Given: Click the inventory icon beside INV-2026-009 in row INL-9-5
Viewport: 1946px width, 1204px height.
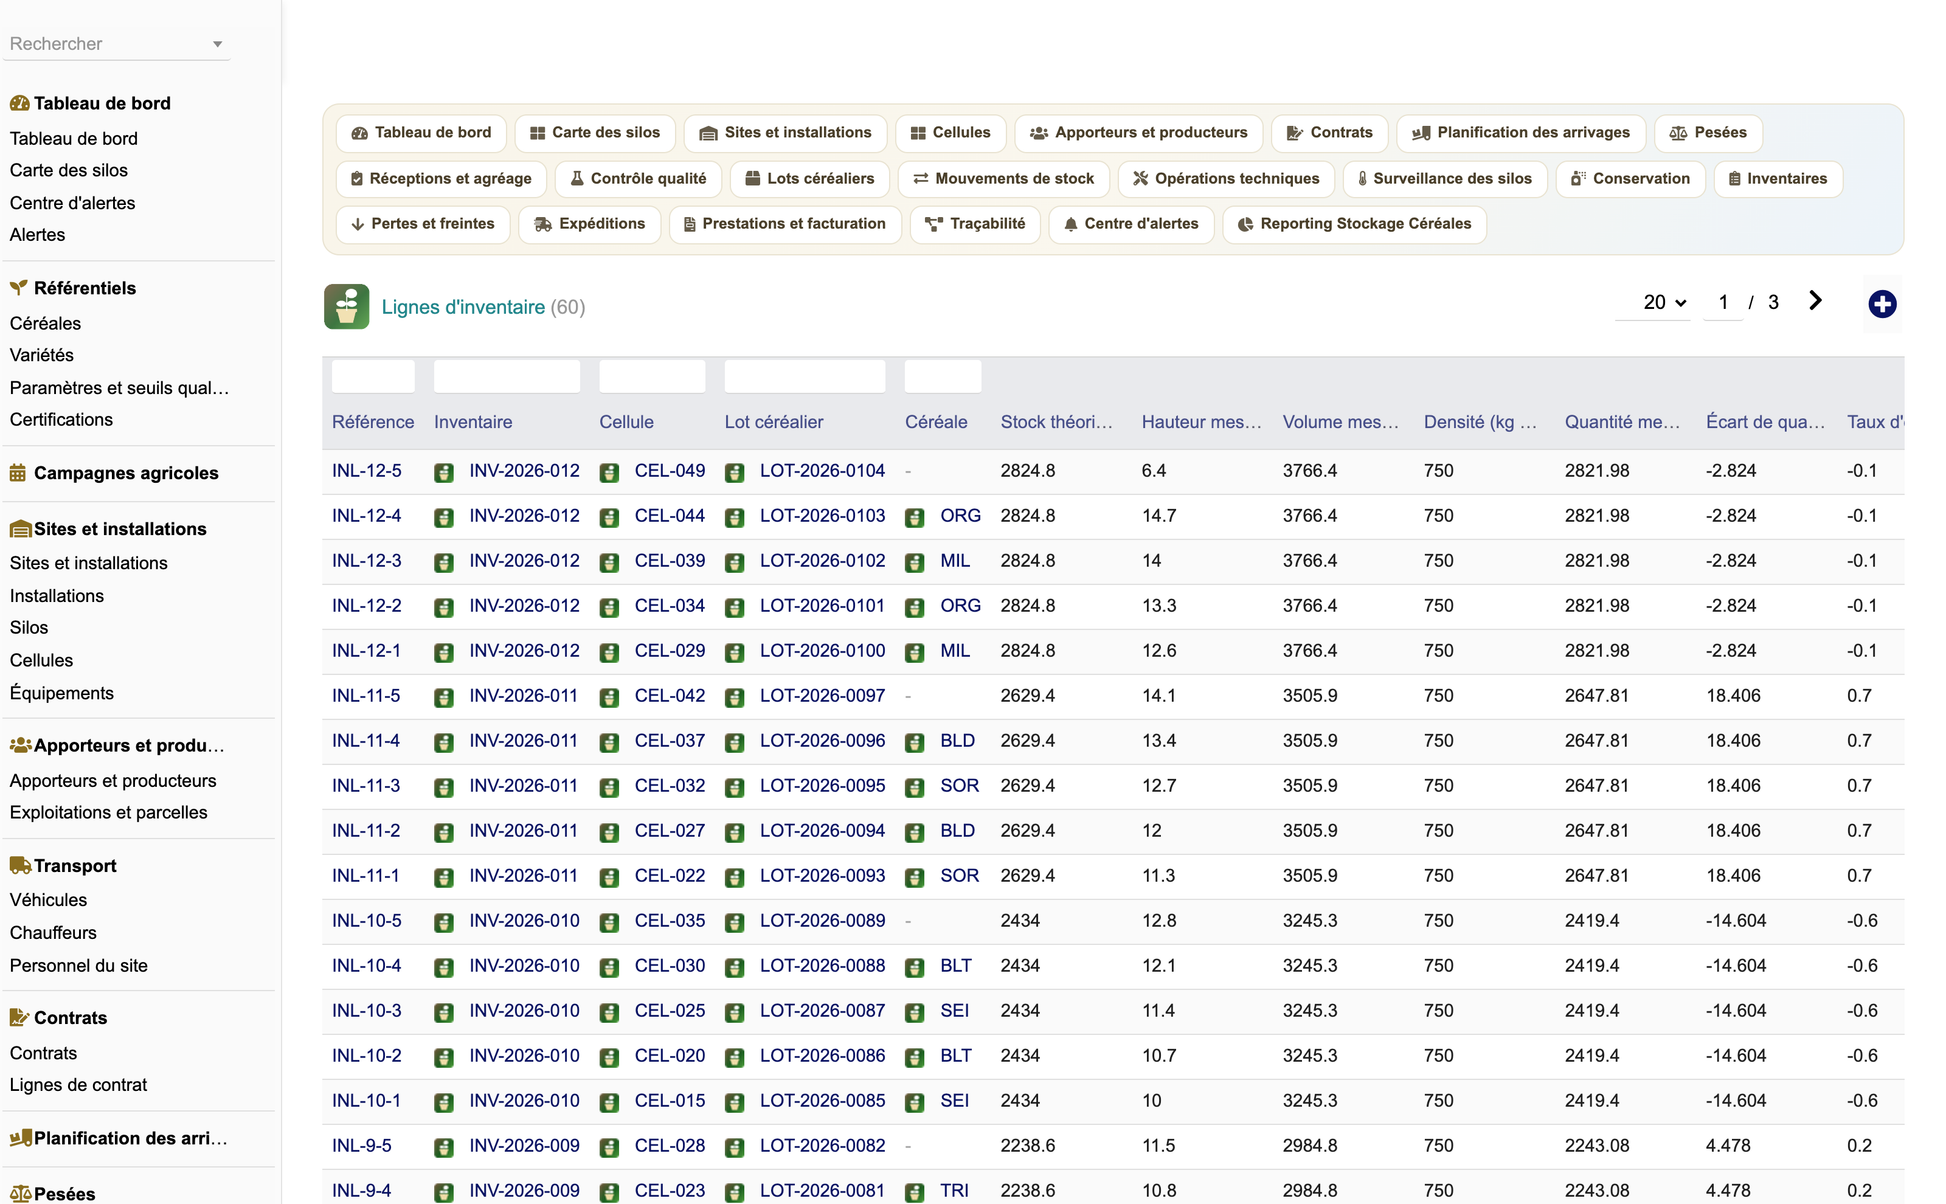Looking at the screenshot, I should (x=444, y=1147).
